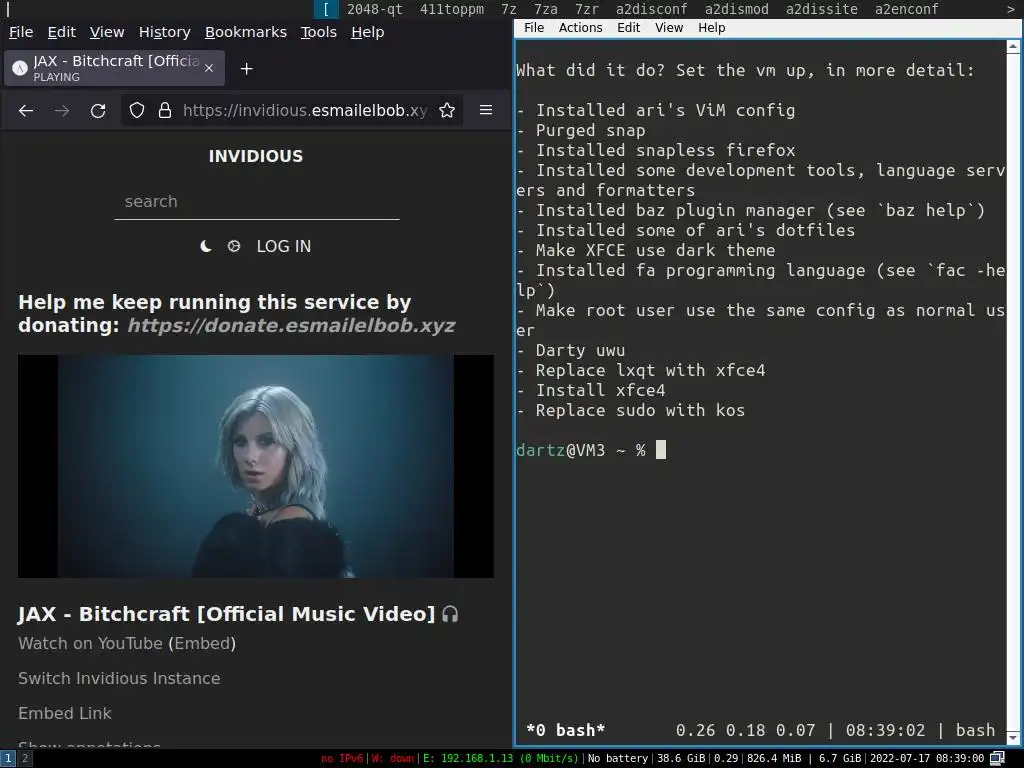The height and width of the screenshot is (768, 1024).
Task: Open the Firefox File menu
Action: [x=21, y=32]
